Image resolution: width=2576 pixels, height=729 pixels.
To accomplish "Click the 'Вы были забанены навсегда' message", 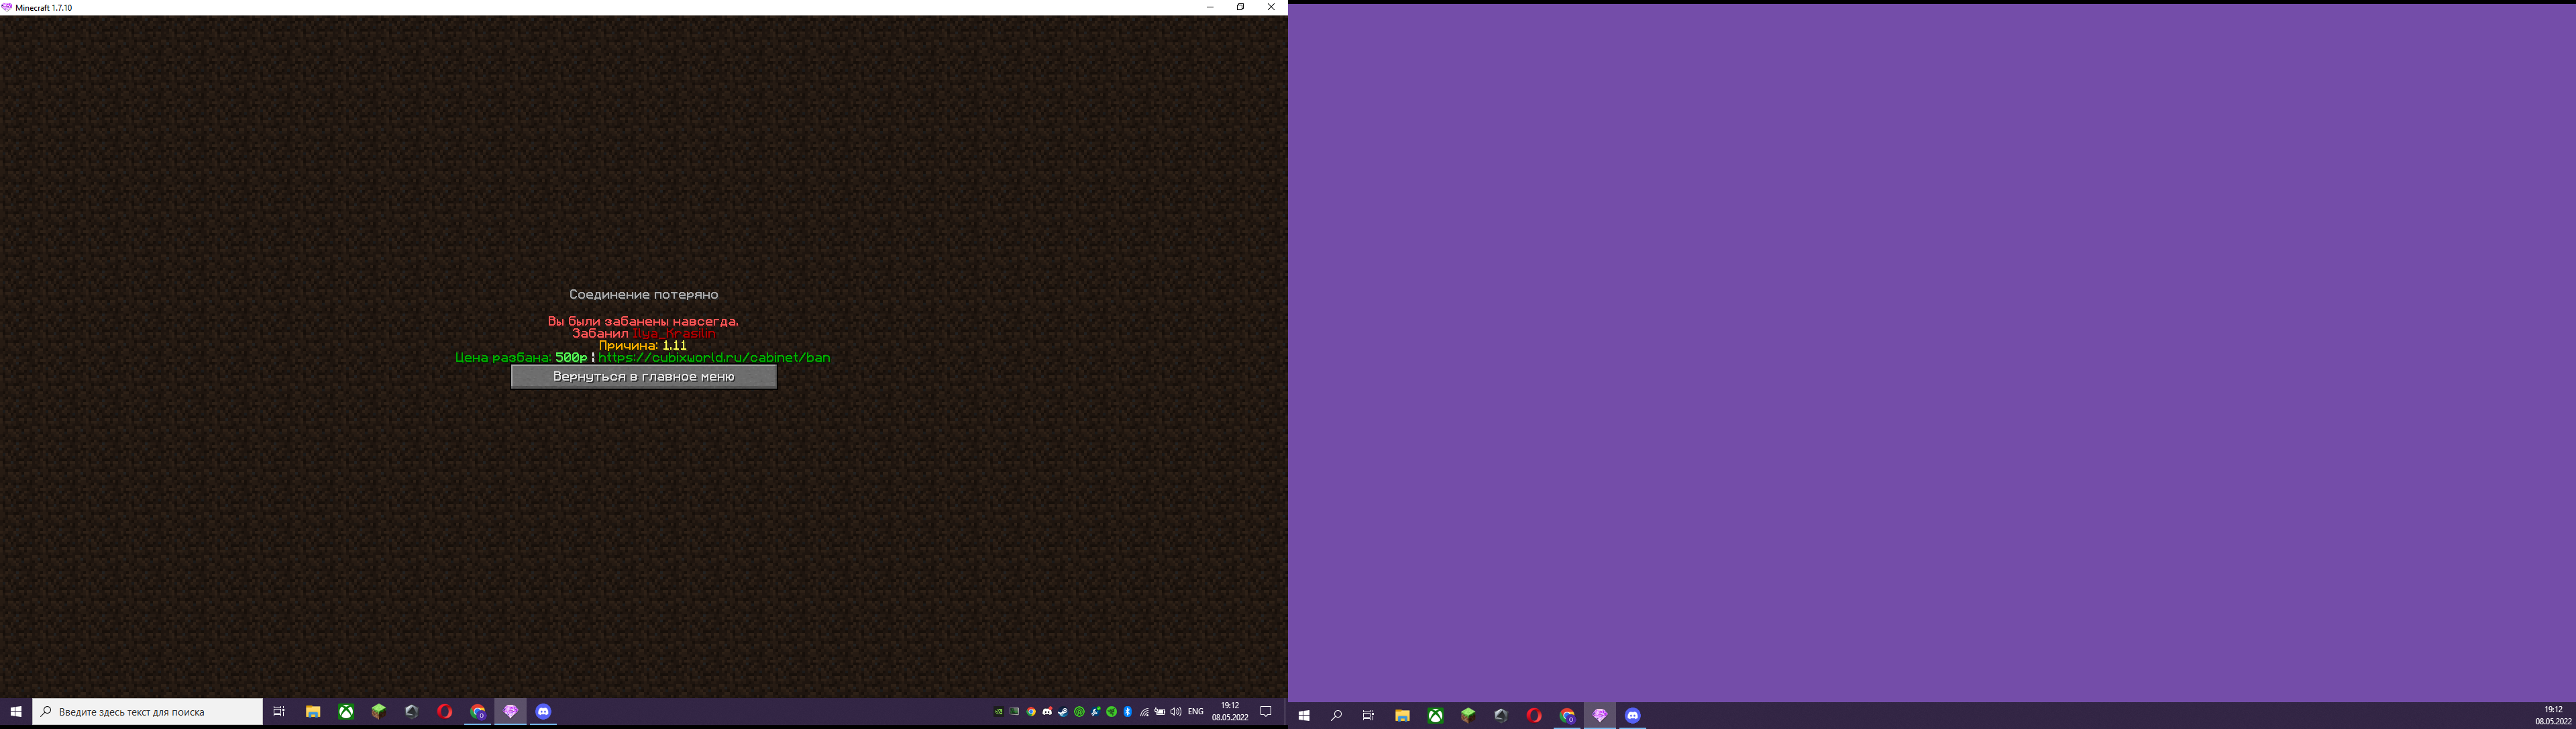I will [643, 321].
